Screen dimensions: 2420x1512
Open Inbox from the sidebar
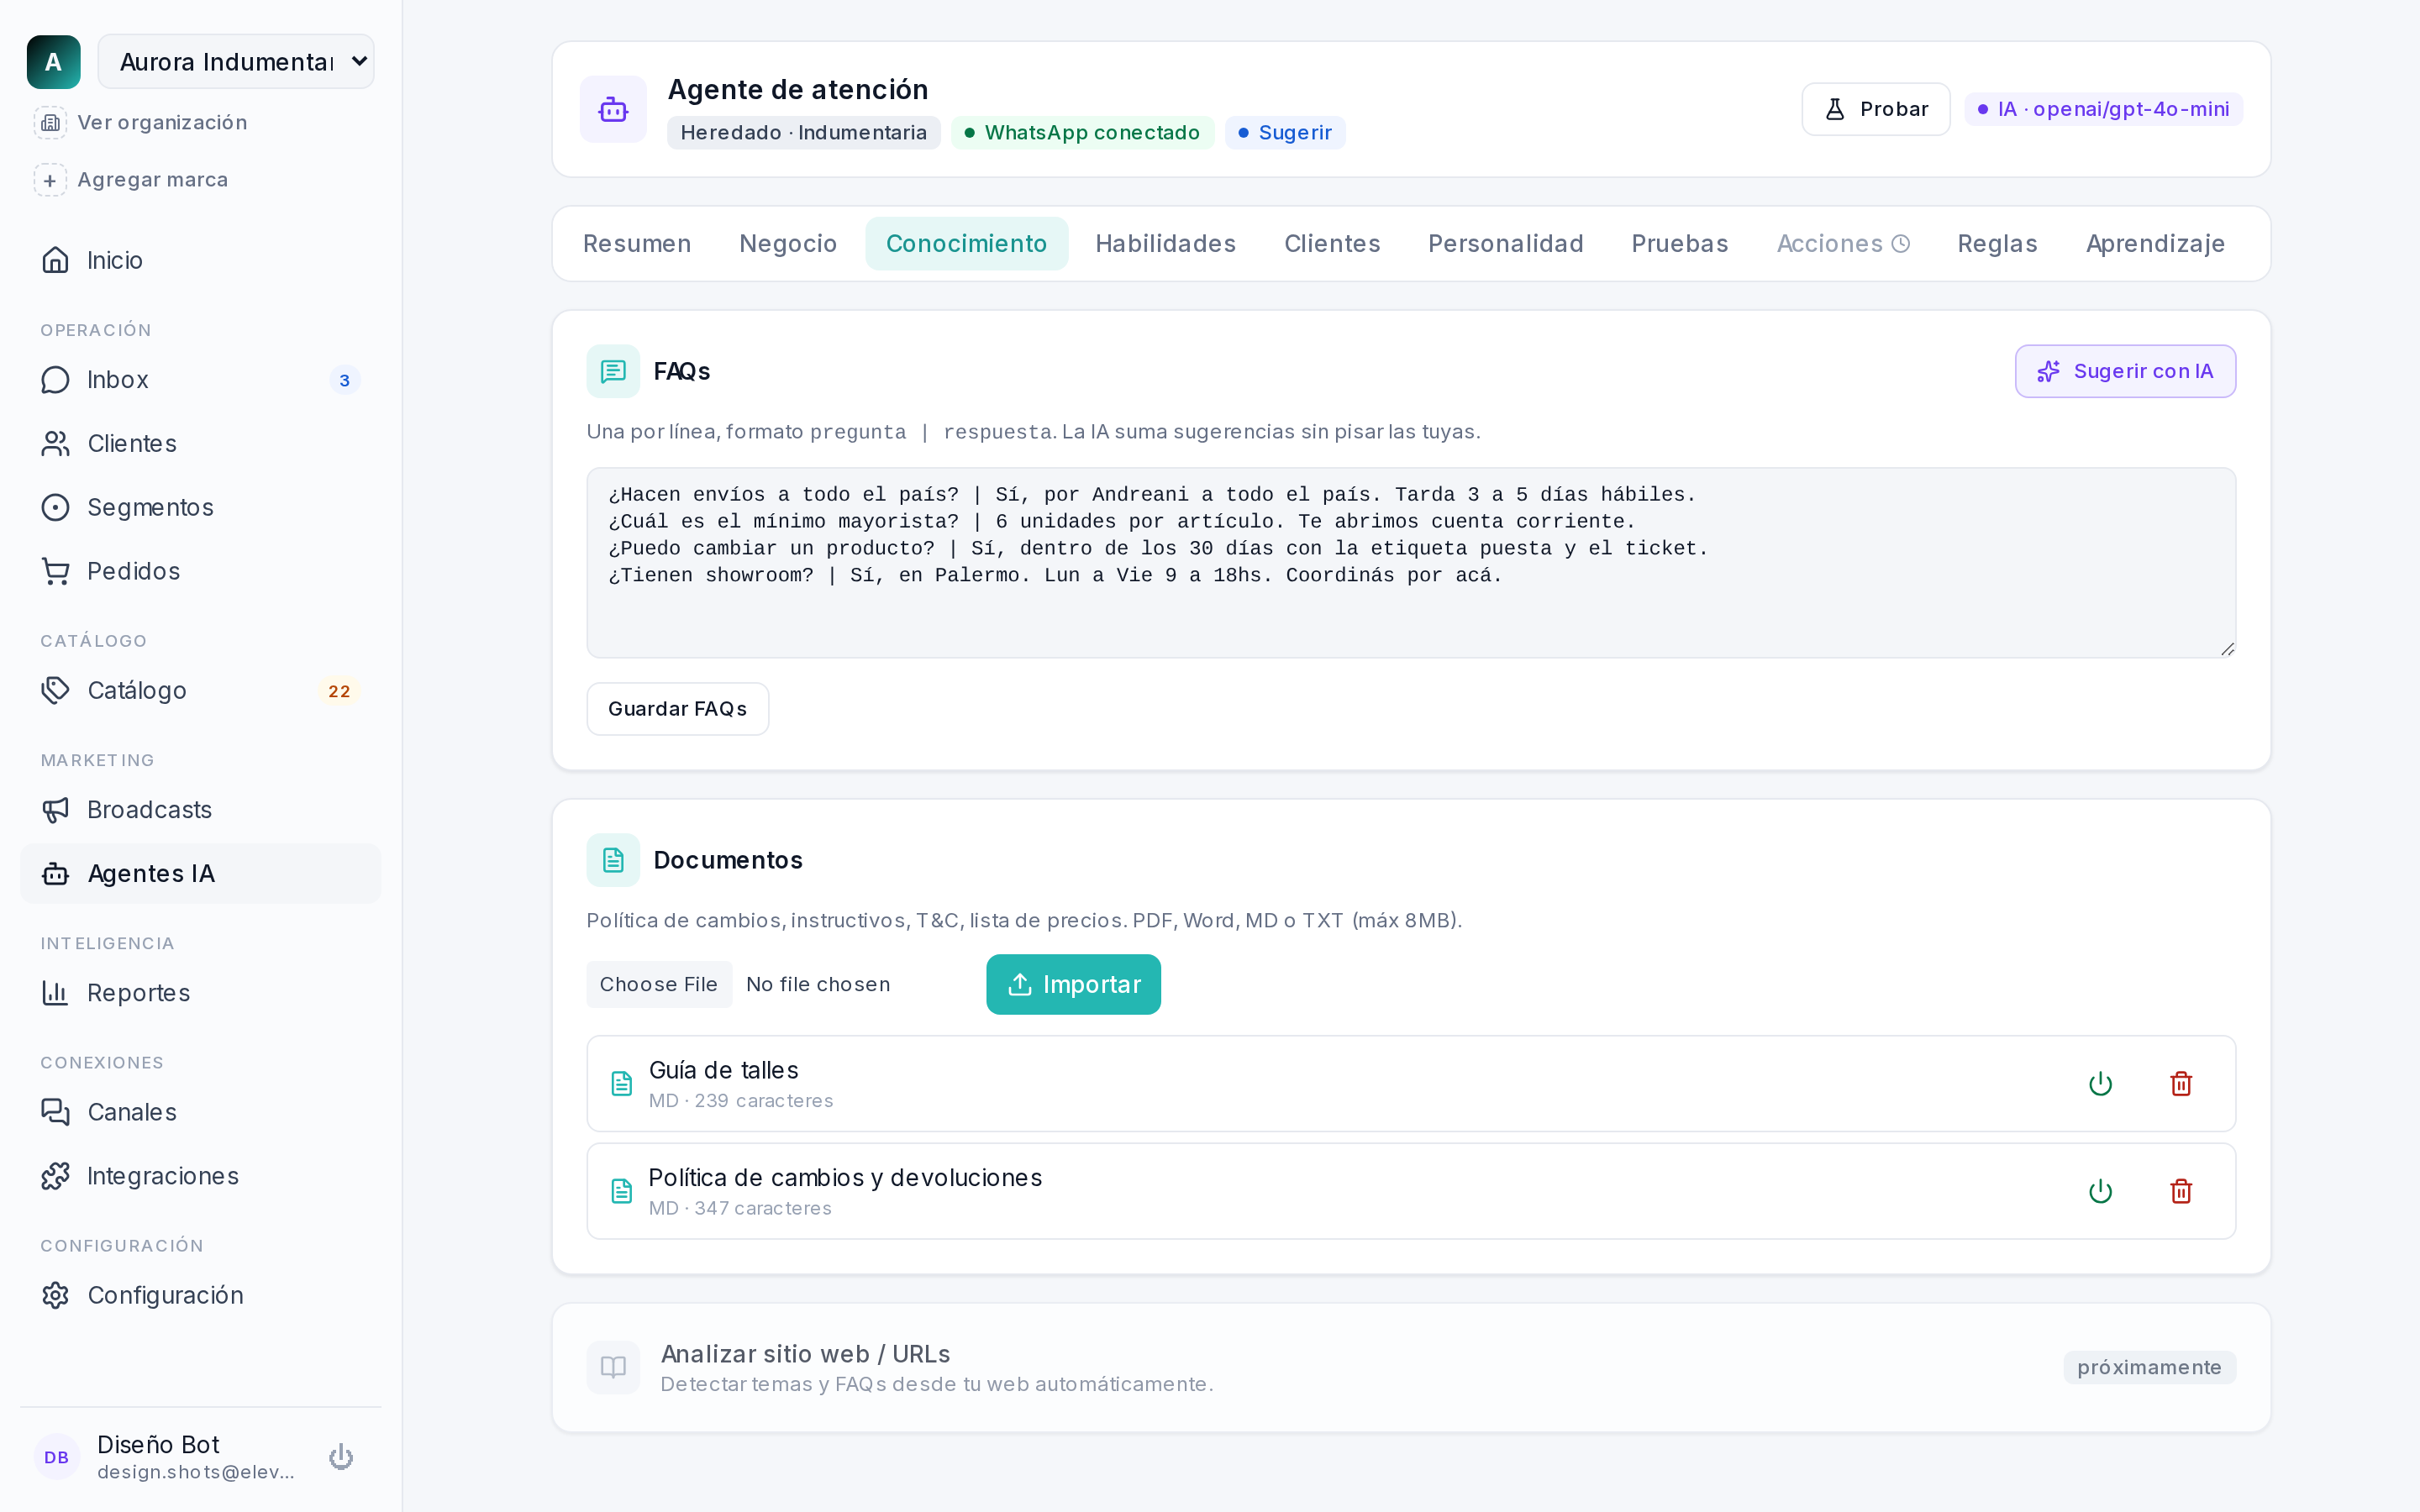click(x=200, y=380)
